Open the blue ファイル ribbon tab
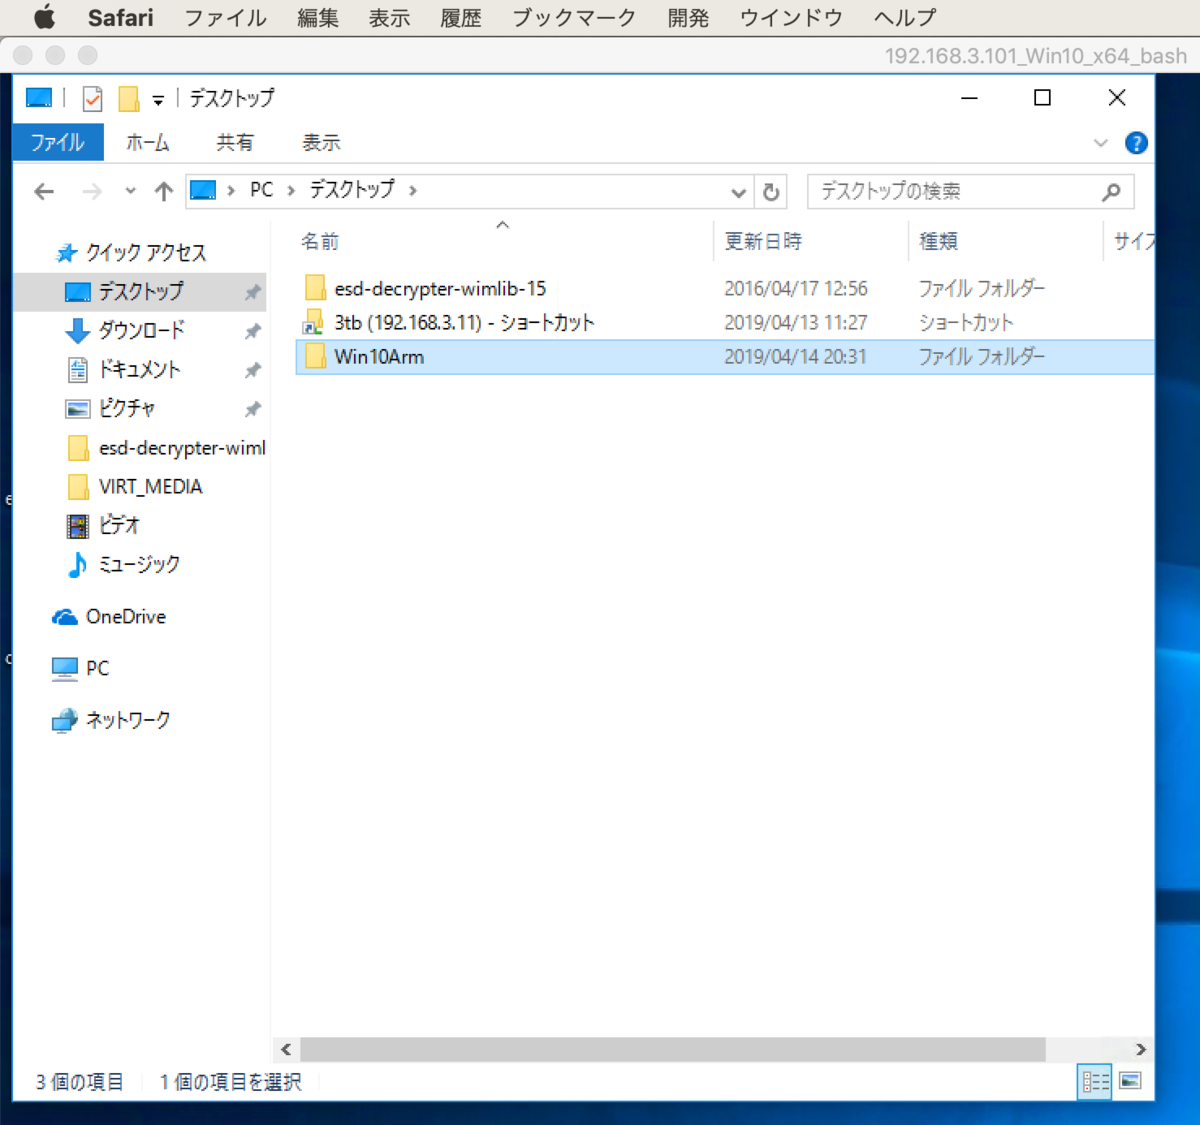 58,142
